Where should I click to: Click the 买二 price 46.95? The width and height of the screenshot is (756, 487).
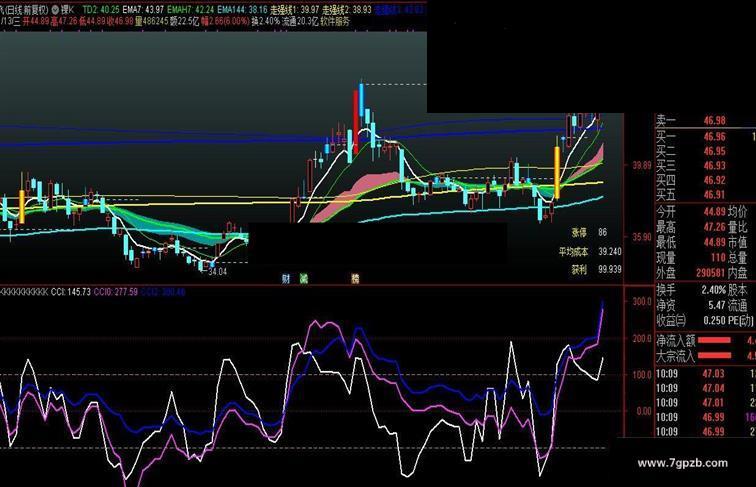tap(714, 151)
